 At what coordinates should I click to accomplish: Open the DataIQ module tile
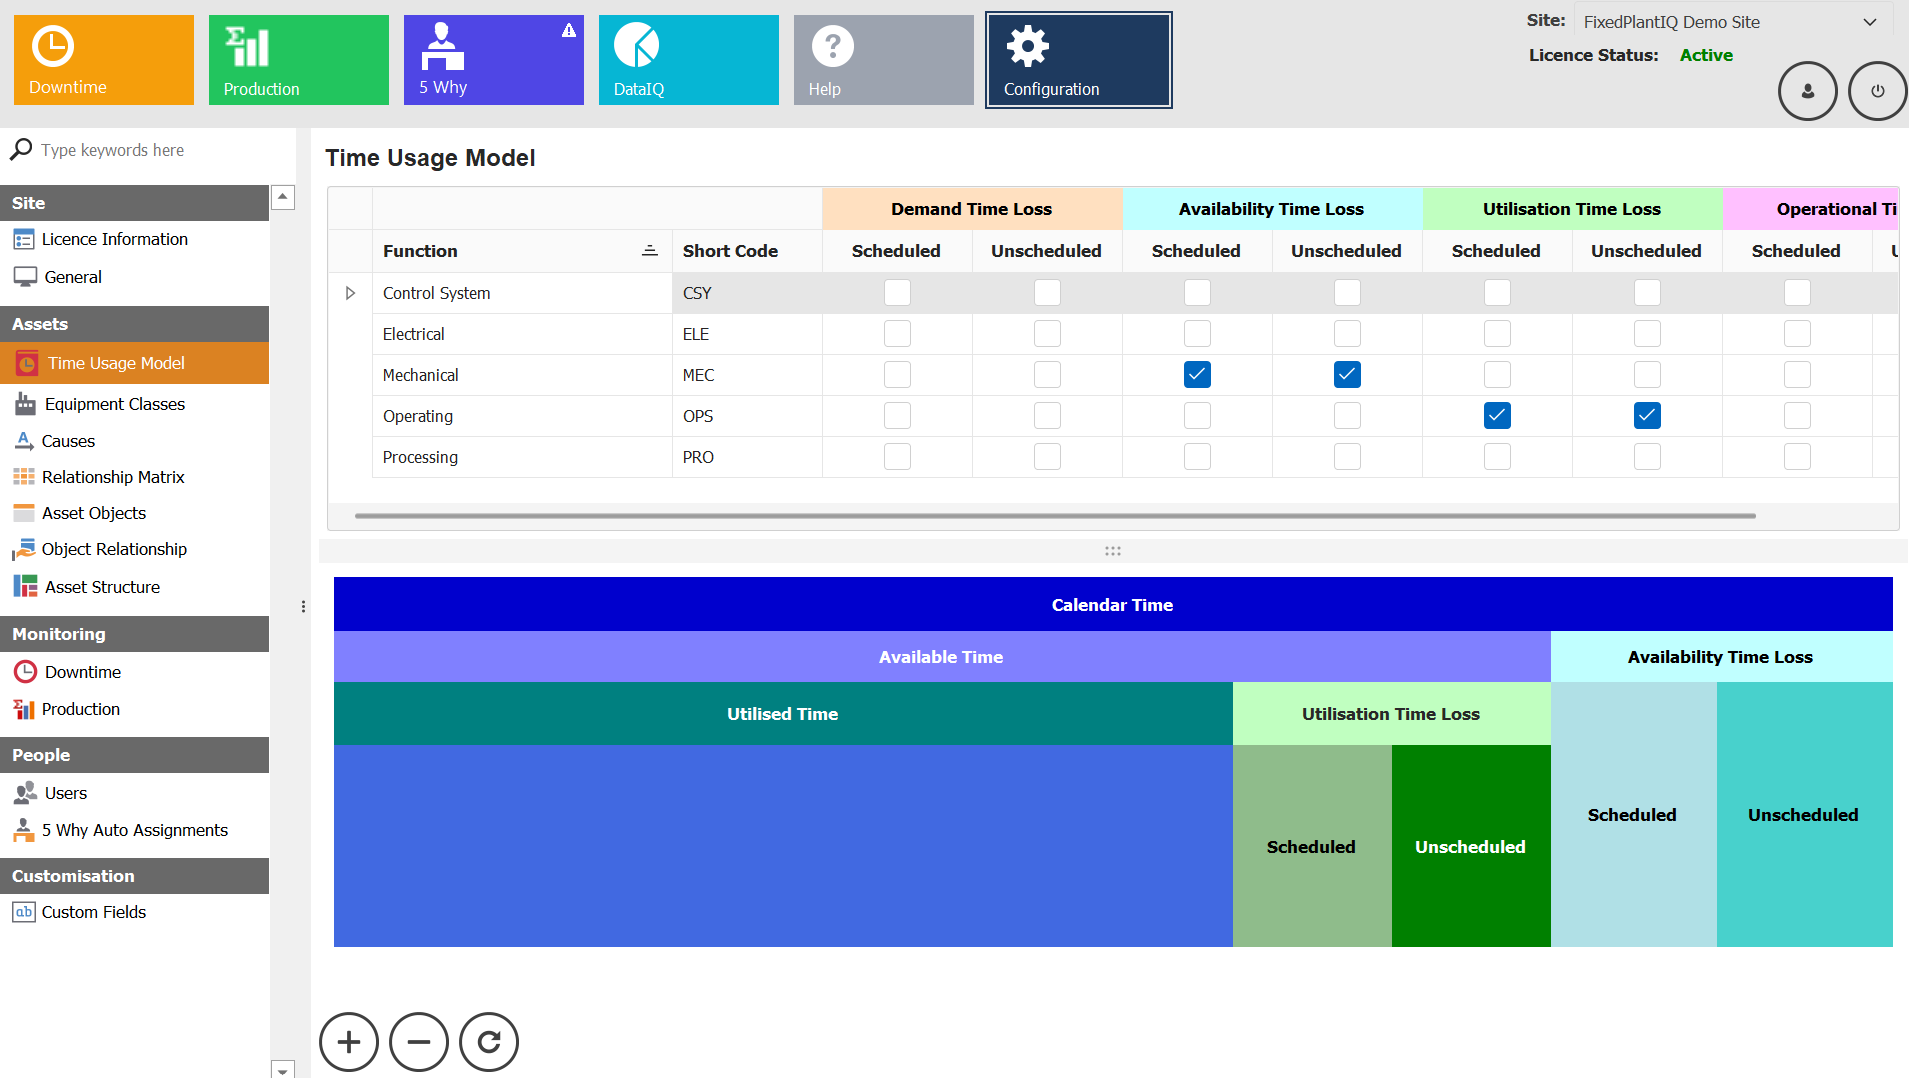(689, 60)
